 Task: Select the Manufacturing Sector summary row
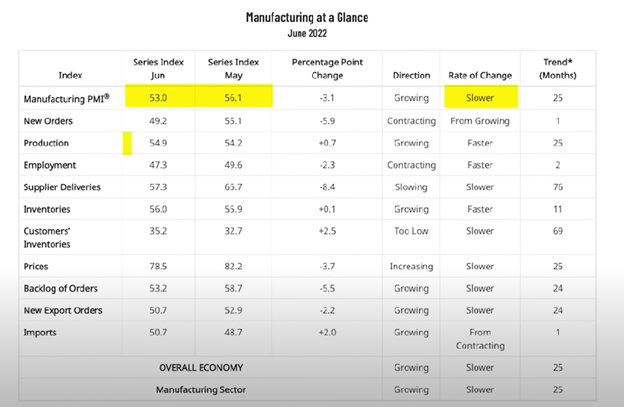click(x=307, y=389)
